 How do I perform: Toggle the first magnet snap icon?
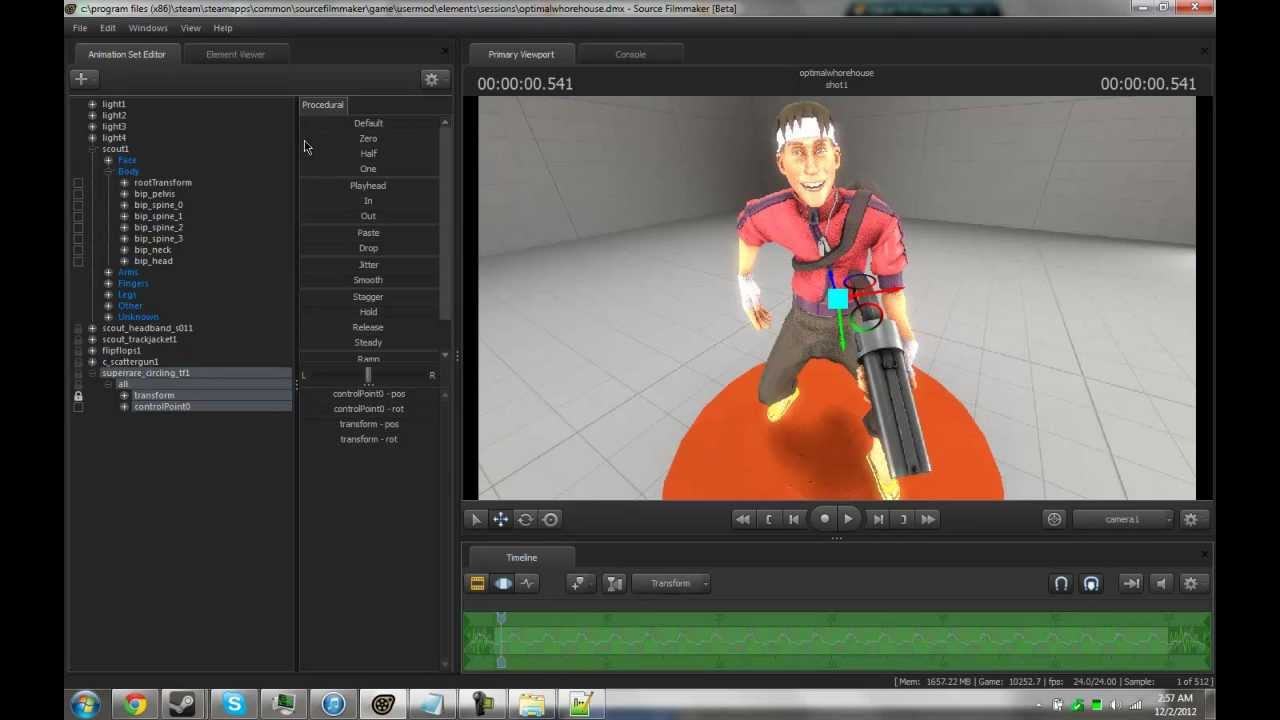1061,583
